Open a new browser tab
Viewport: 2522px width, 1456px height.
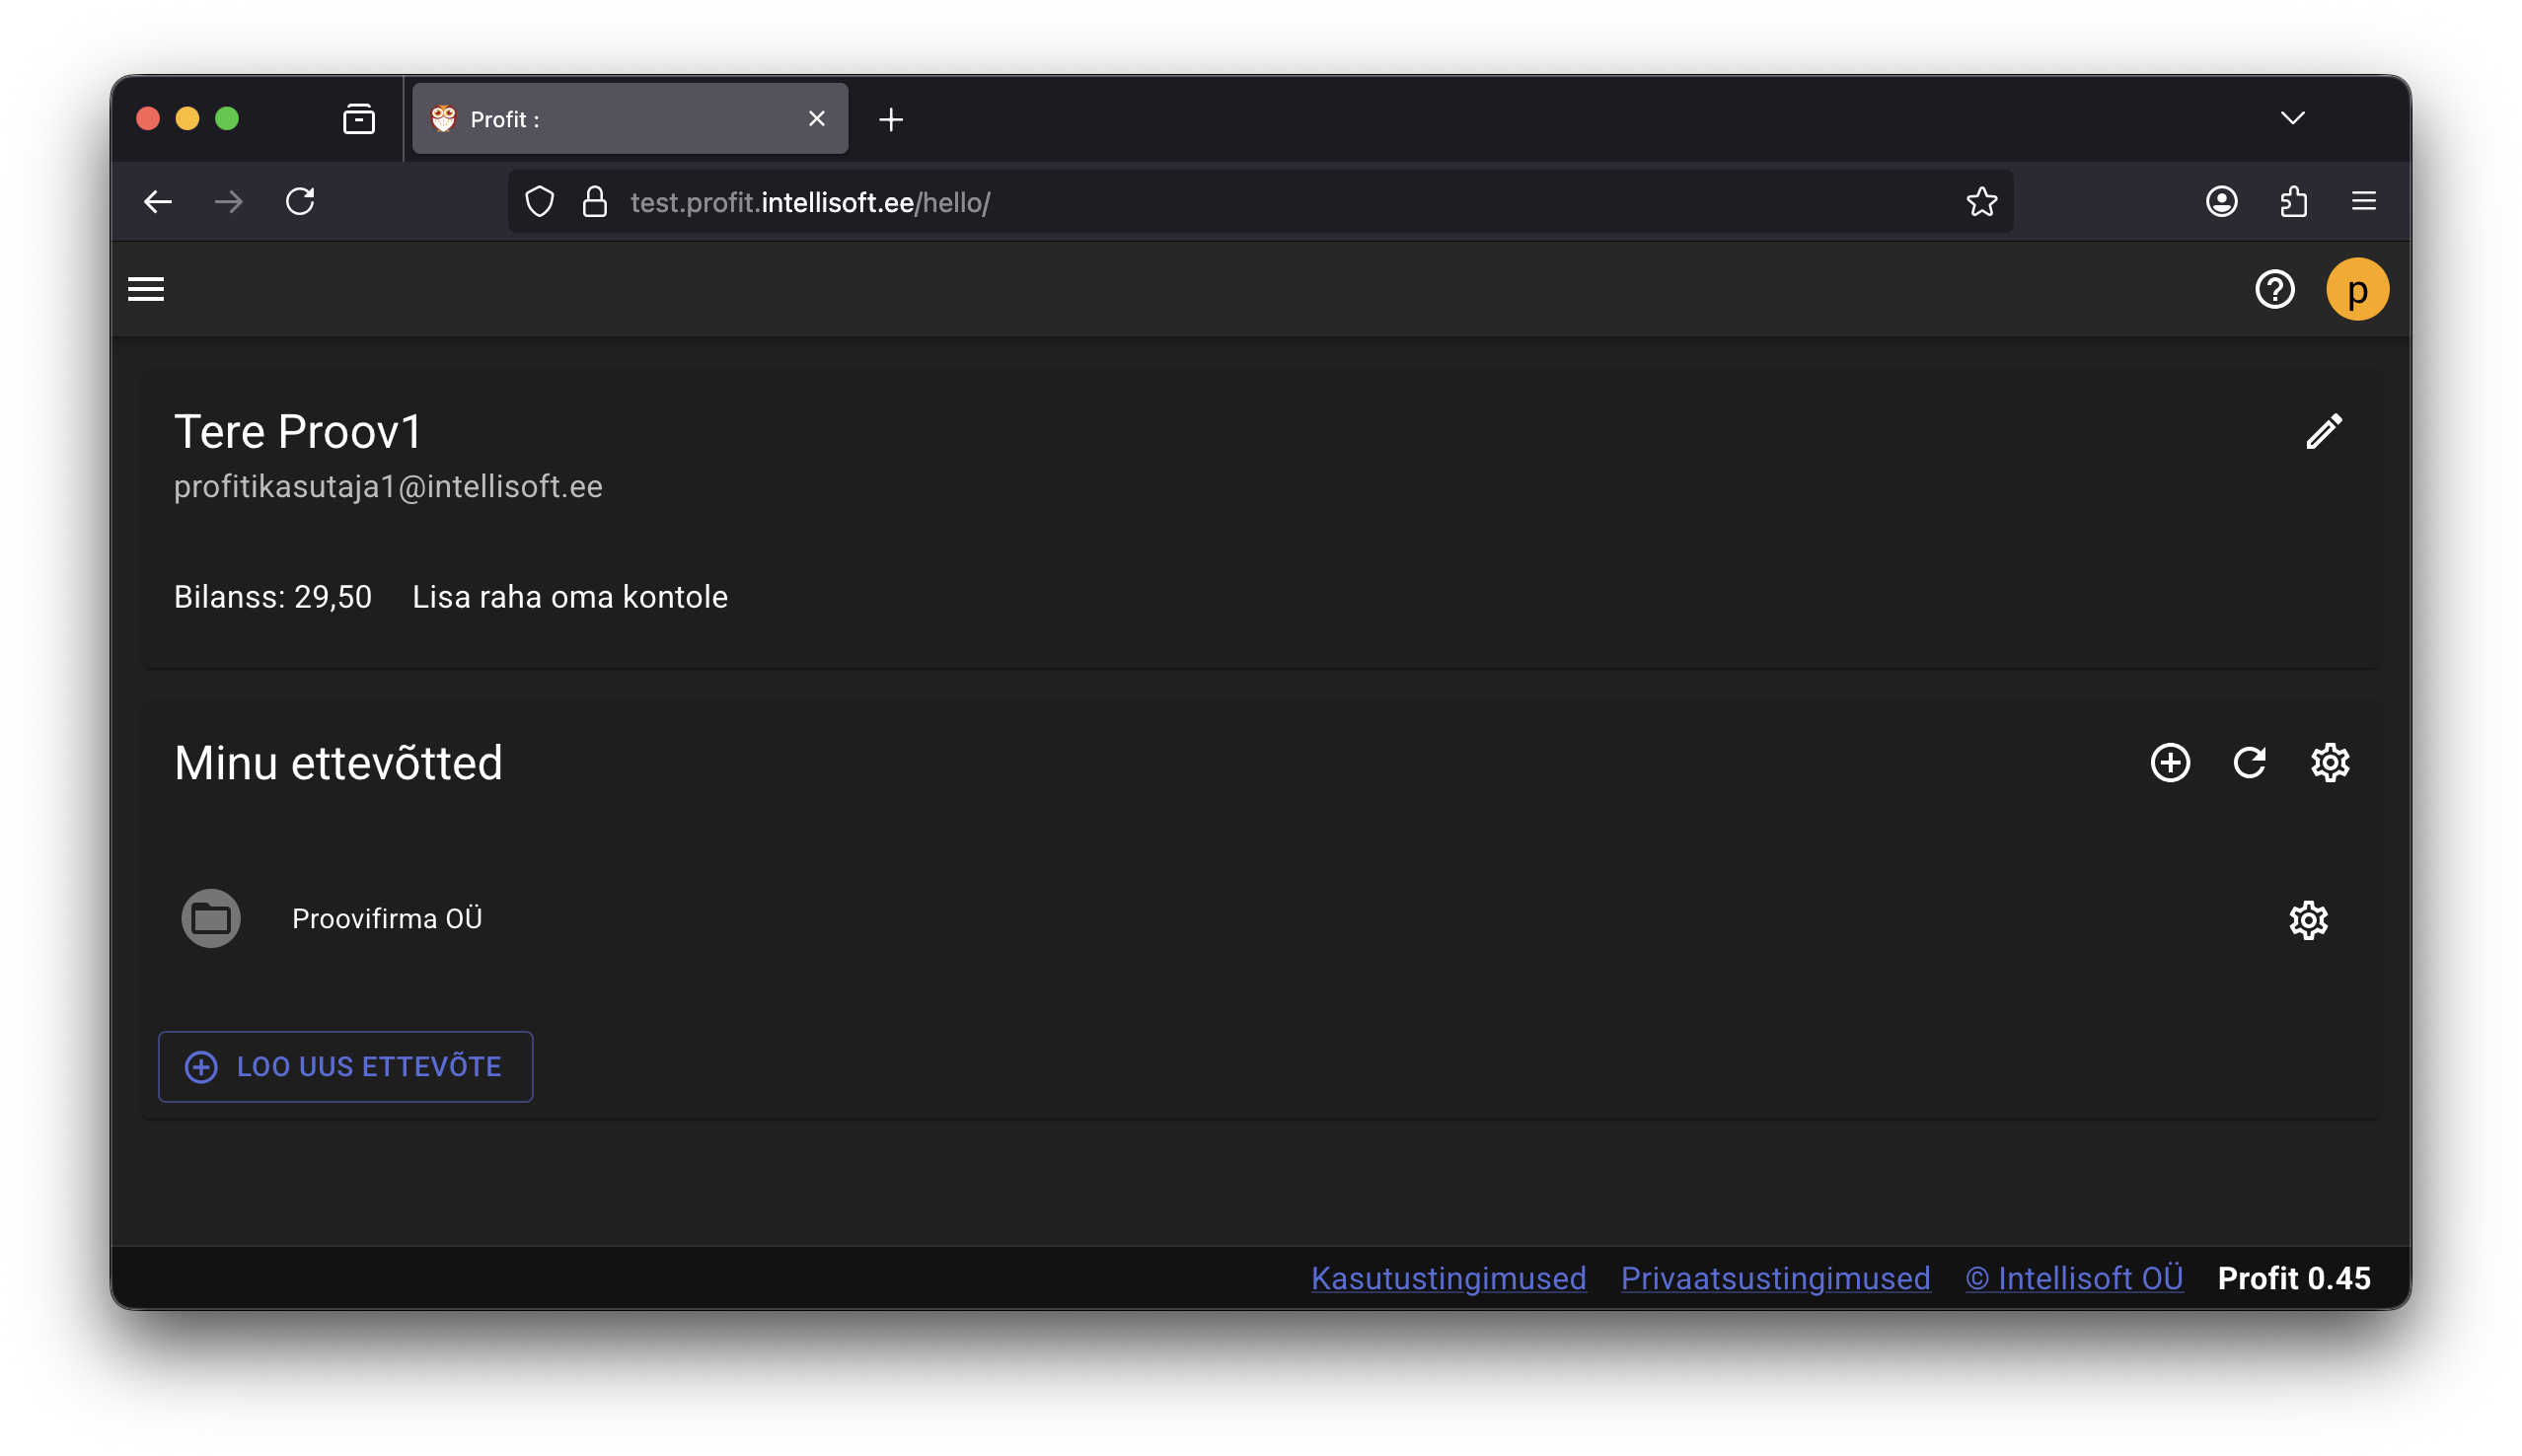click(x=890, y=119)
